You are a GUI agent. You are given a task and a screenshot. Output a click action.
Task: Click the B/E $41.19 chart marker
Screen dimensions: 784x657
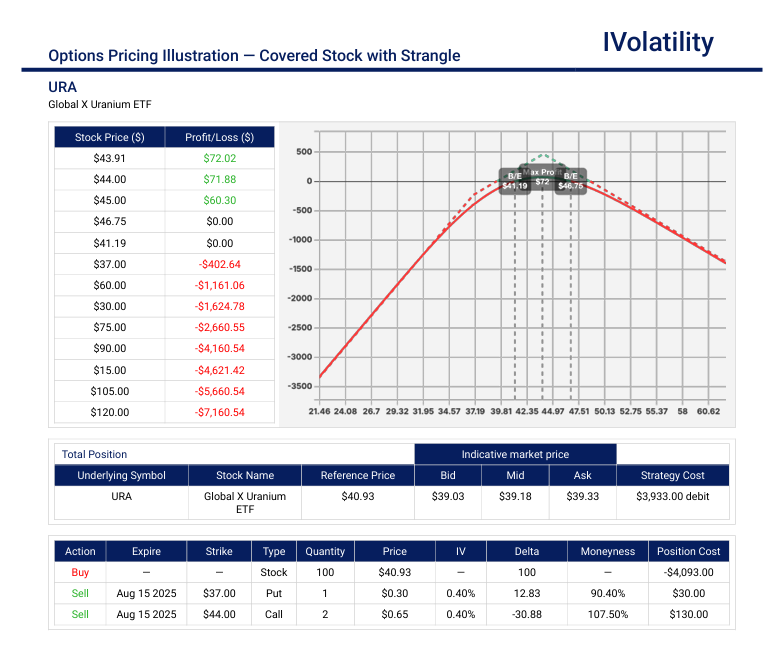514,181
